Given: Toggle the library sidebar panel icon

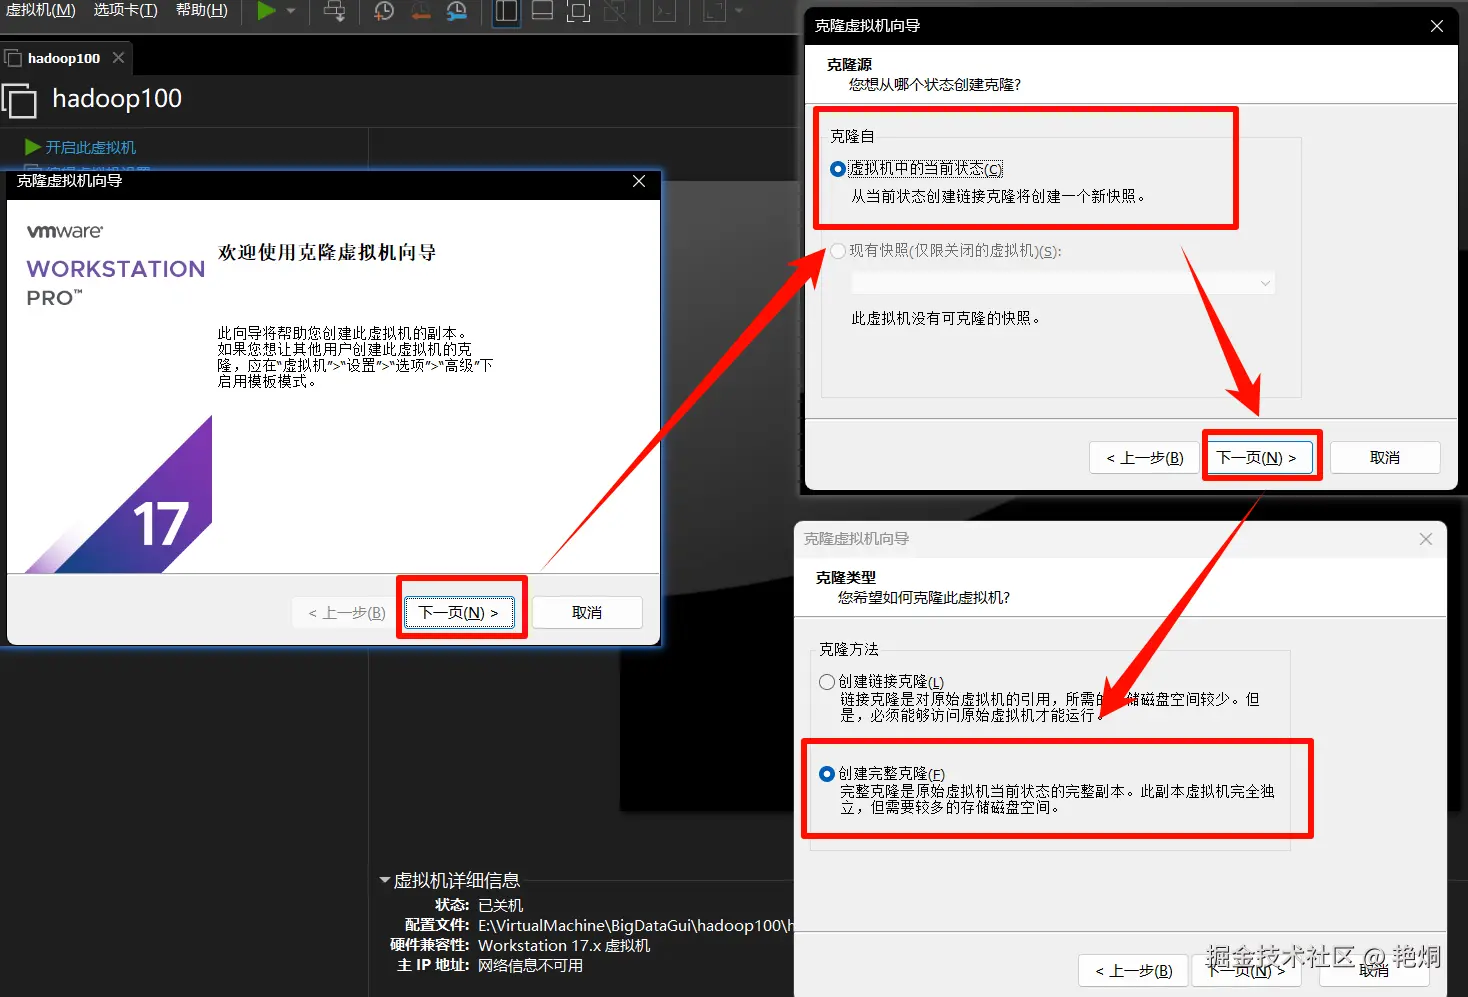Looking at the screenshot, I should click(506, 13).
